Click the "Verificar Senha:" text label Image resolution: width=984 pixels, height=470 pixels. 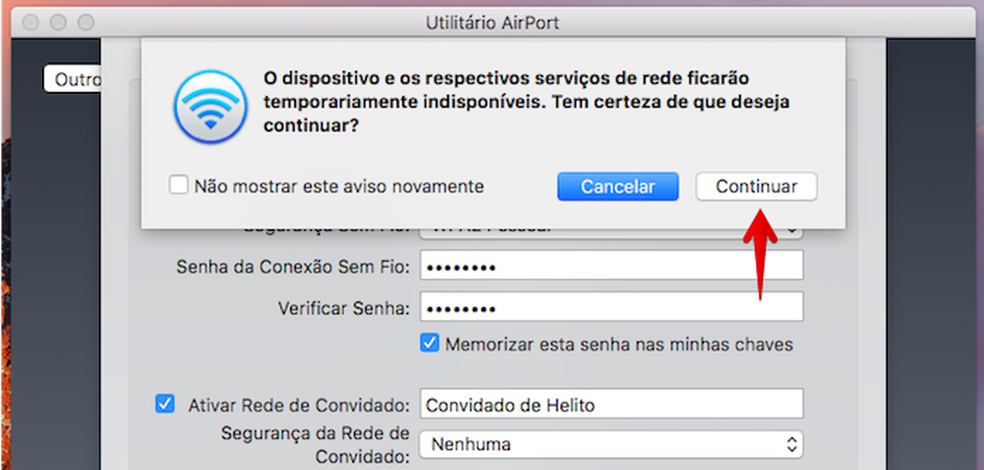[343, 308]
